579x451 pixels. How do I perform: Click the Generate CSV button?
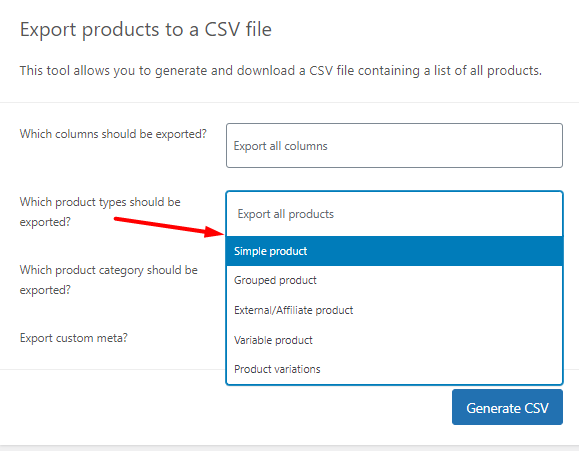coord(507,407)
